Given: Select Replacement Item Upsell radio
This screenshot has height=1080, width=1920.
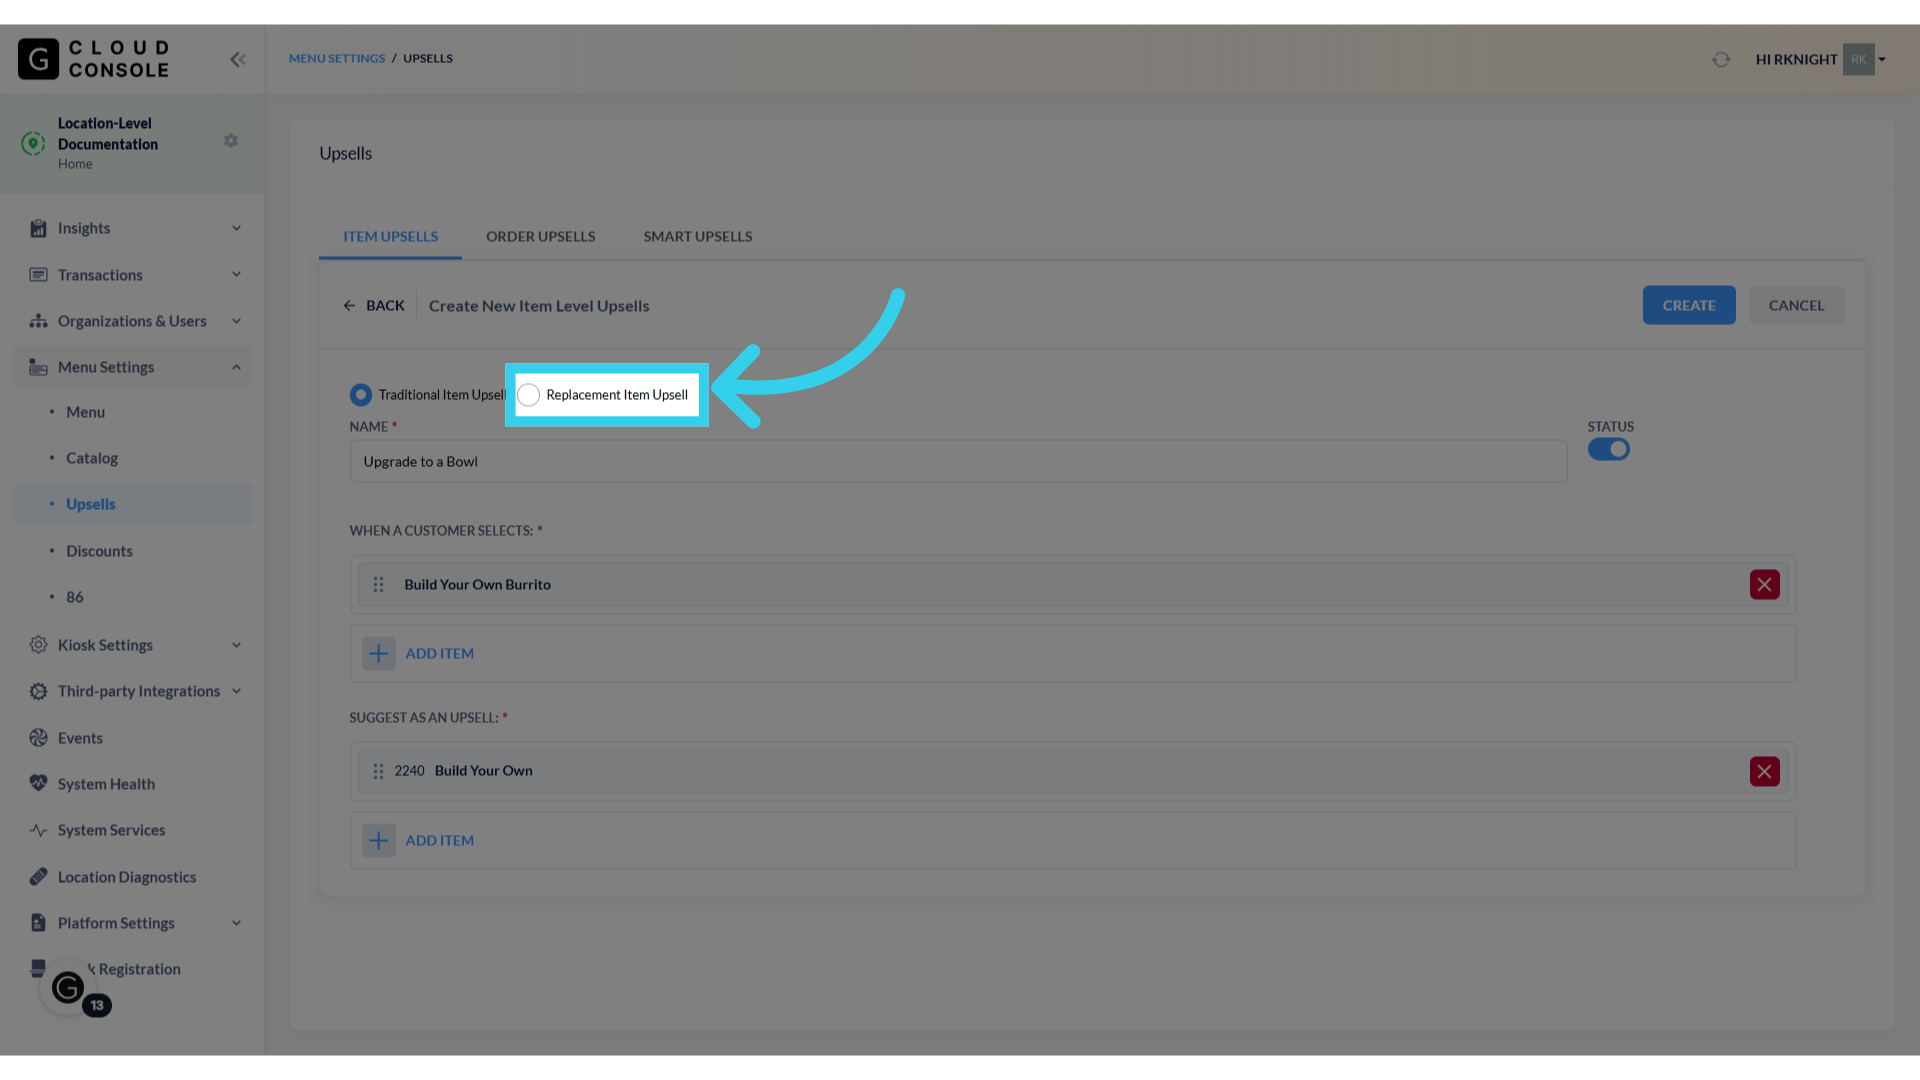Looking at the screenshot, I should click(529, 395).
